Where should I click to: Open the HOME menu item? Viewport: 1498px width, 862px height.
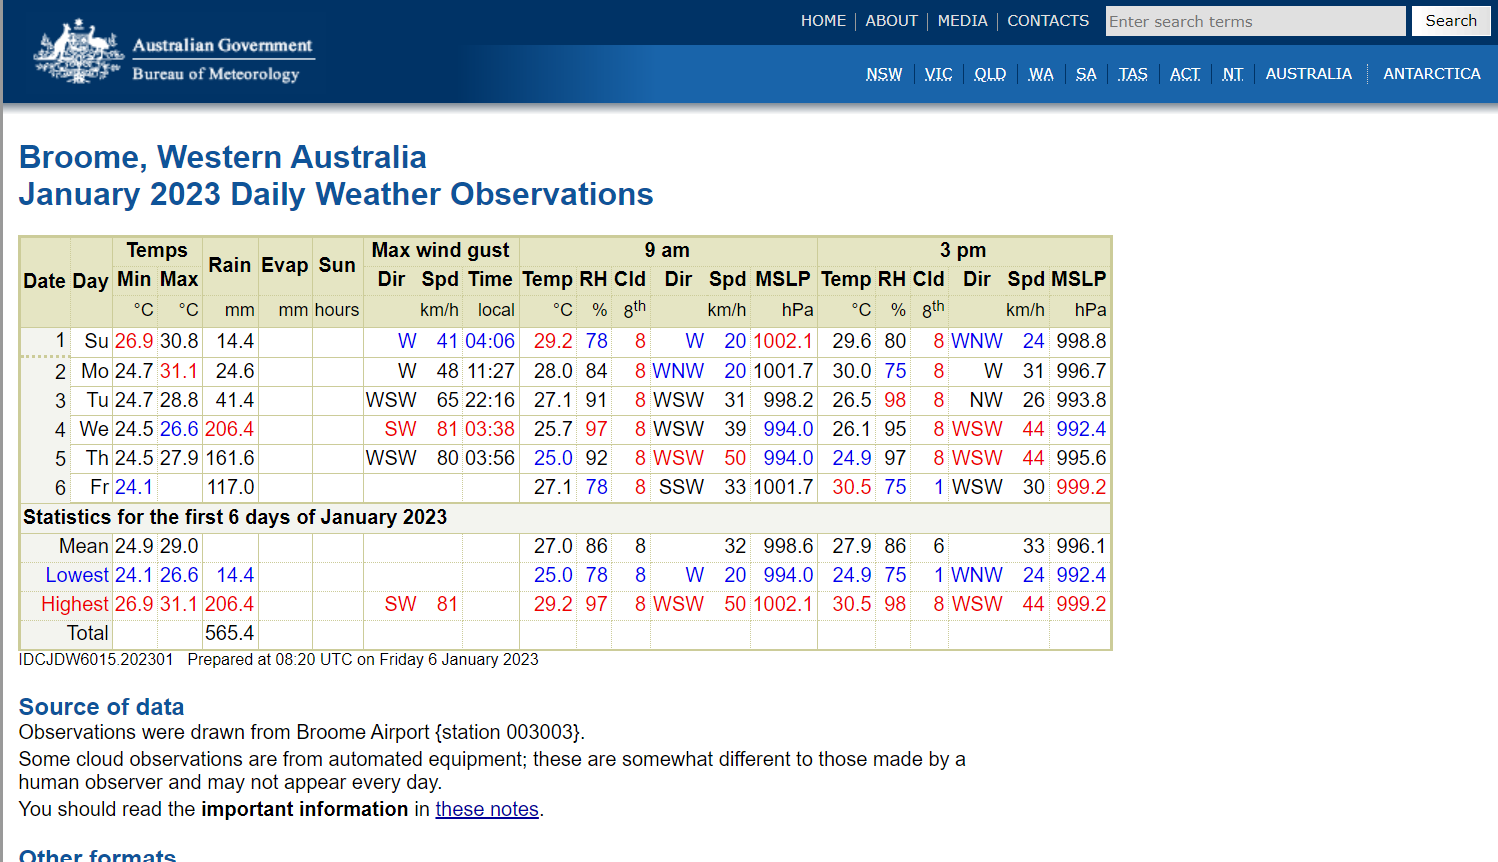click(x=823, y=21)
